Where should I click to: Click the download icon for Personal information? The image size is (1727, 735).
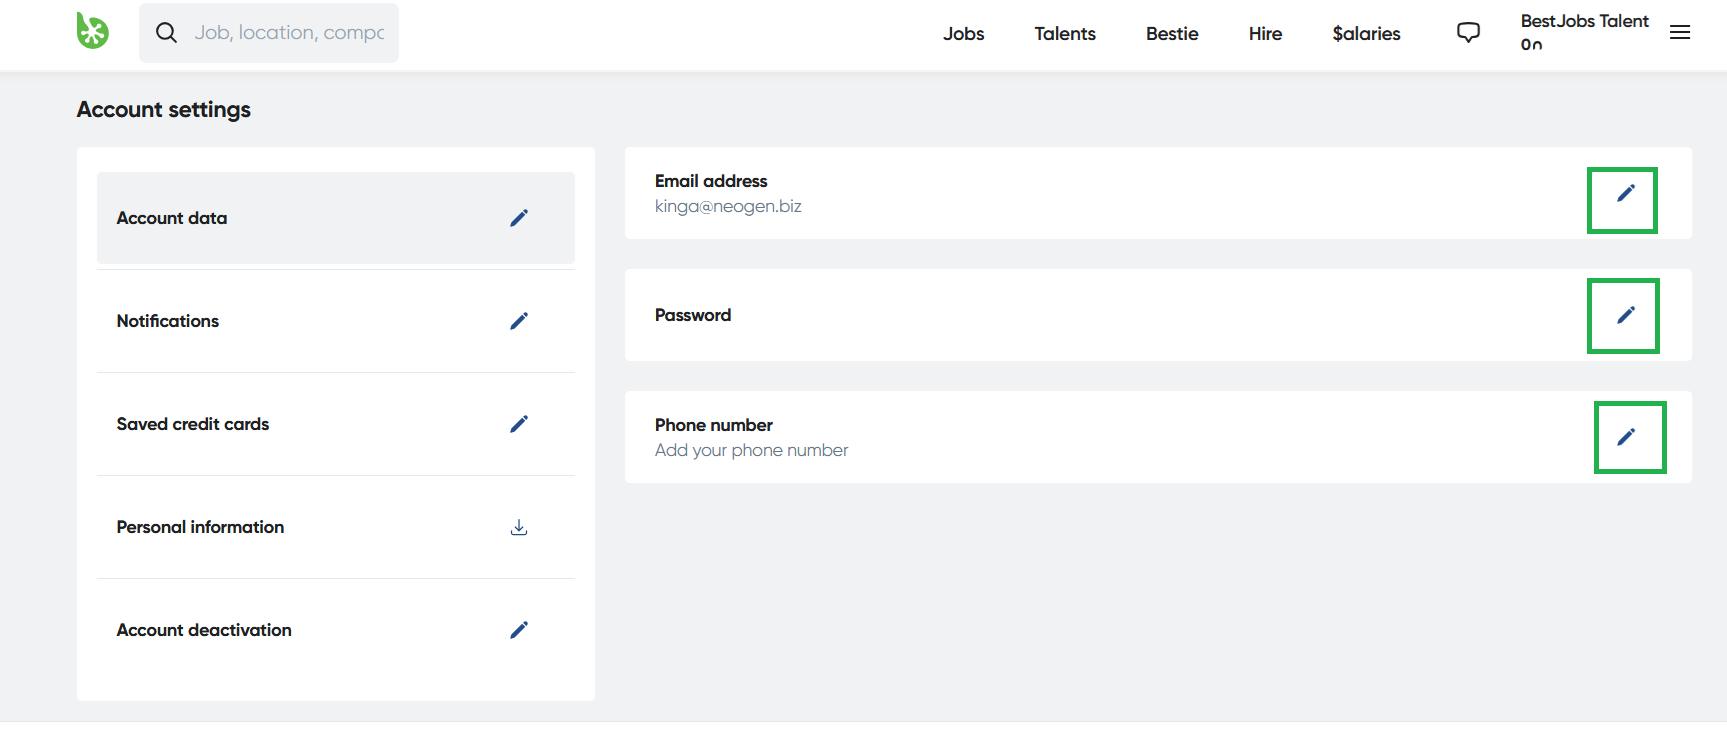[518, 527]
